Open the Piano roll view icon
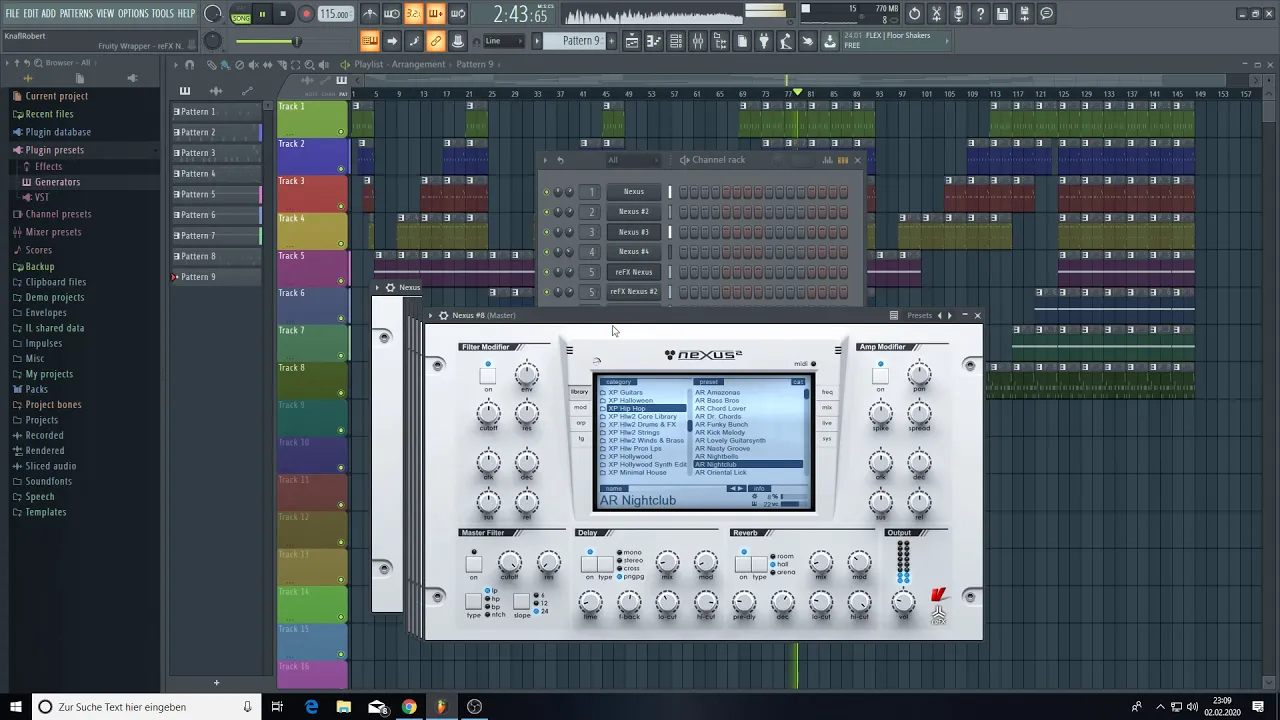The image size is (1280, 720). tap(654, 41)
